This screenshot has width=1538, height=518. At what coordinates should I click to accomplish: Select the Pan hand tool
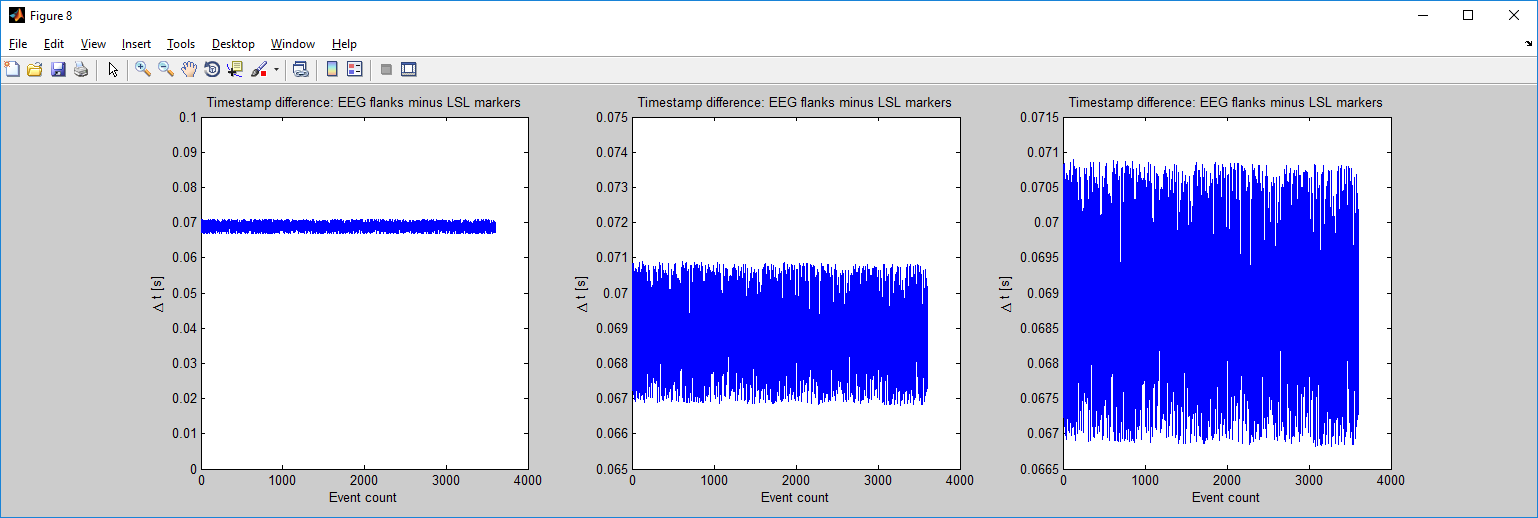pyautogui.click(x=189, y=69)
